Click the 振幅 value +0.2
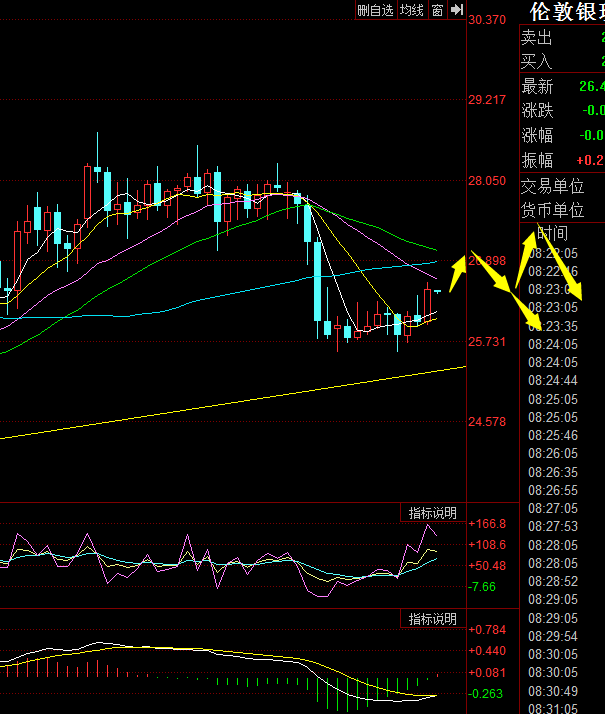Screen dimensions: 605x714 pyautogui.click(x=590, y=160)
